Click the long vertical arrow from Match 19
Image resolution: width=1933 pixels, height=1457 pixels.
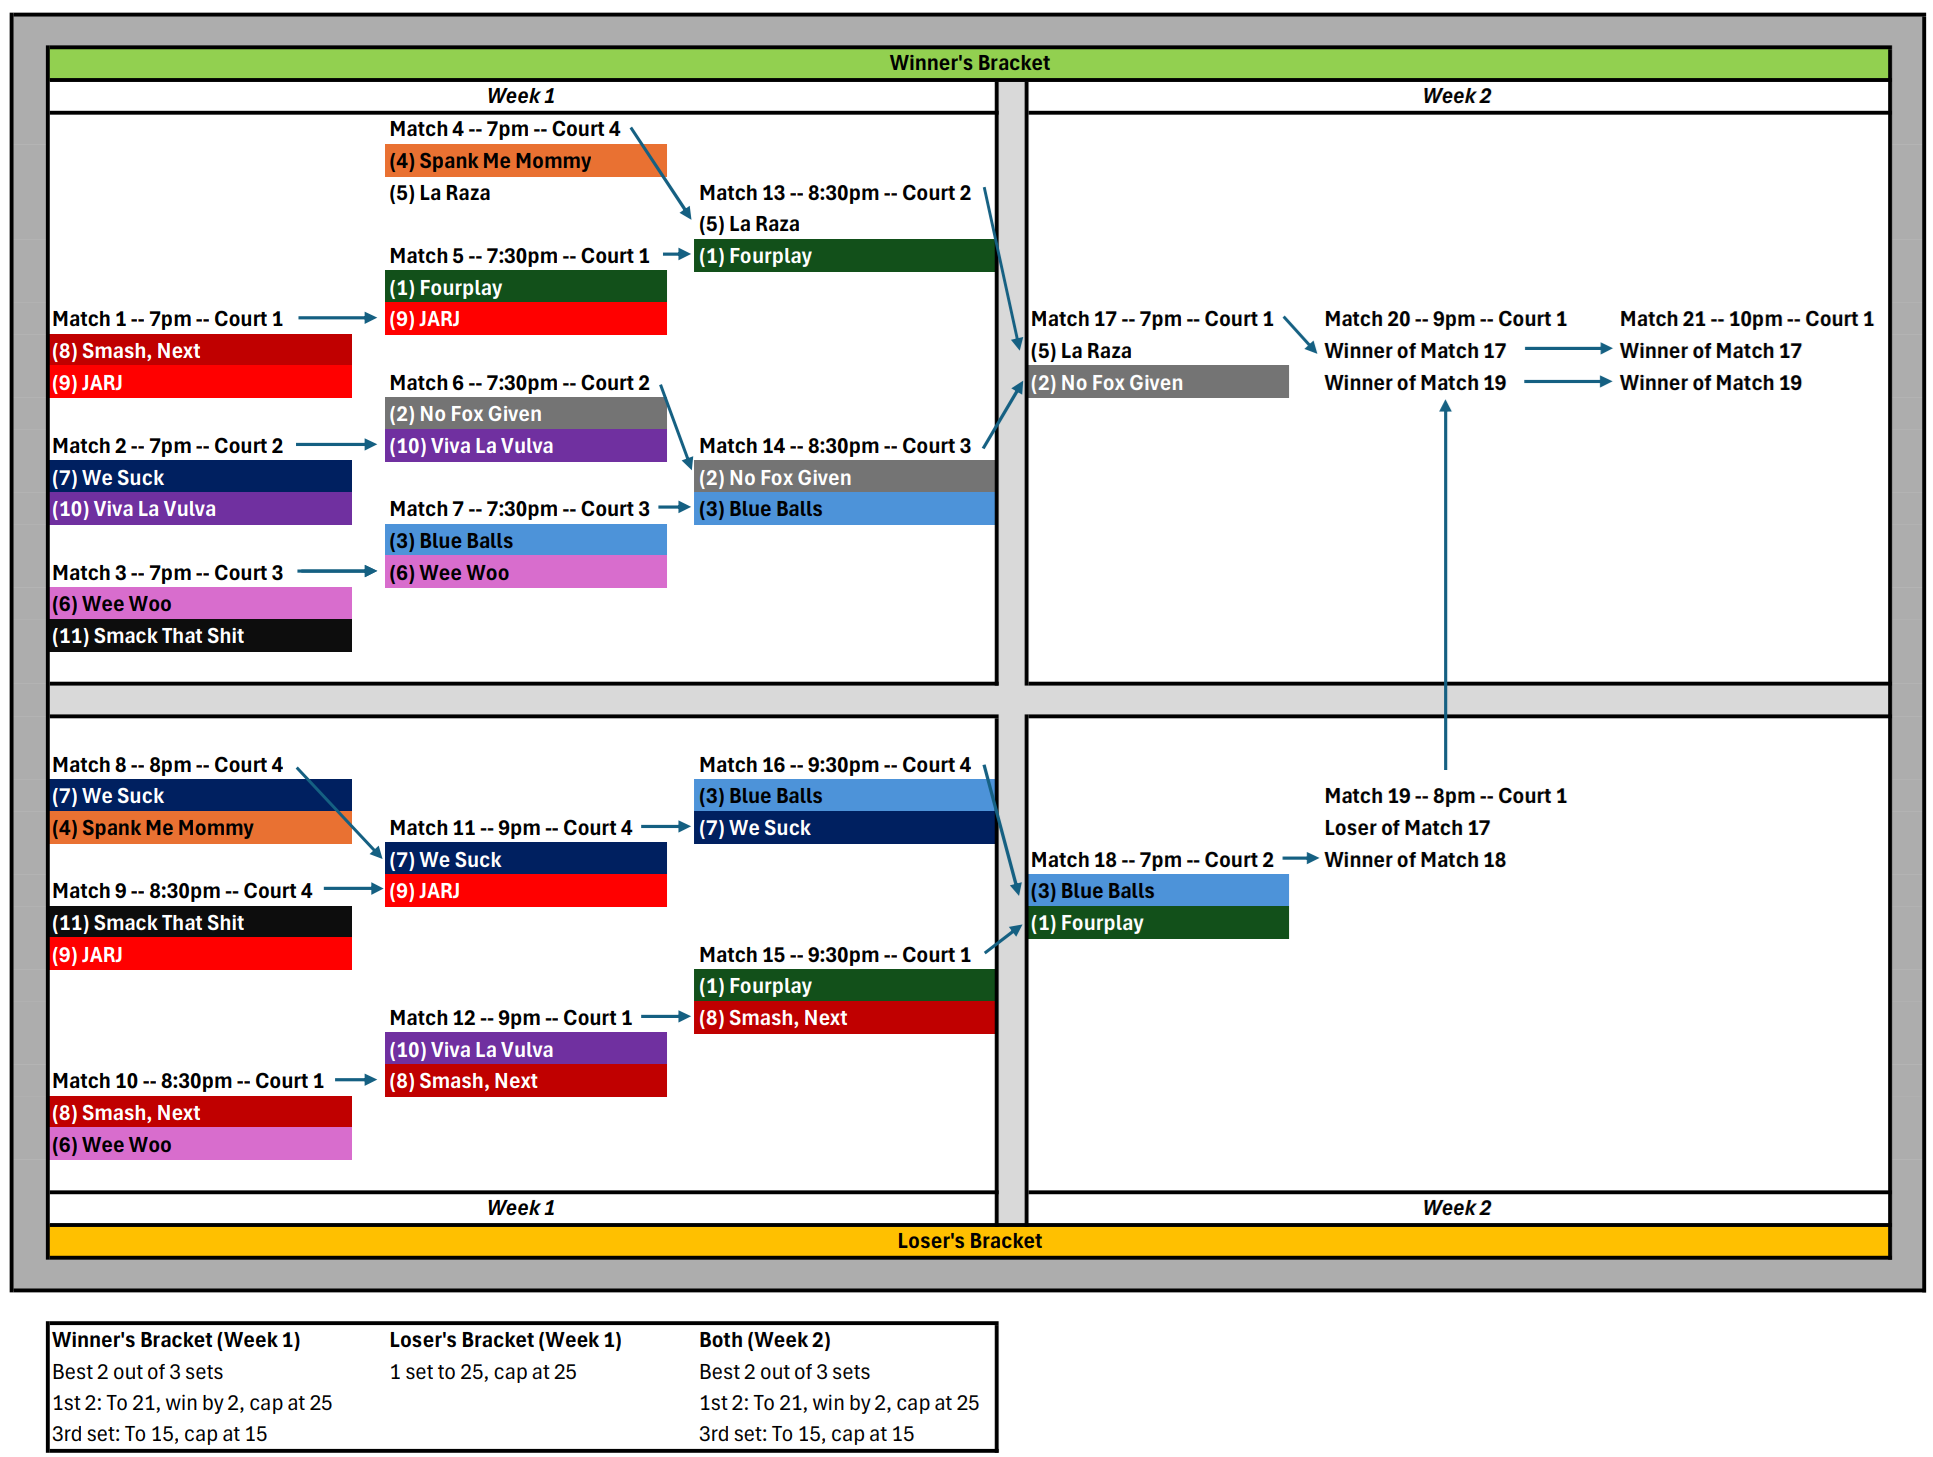tap(1445, 585)
